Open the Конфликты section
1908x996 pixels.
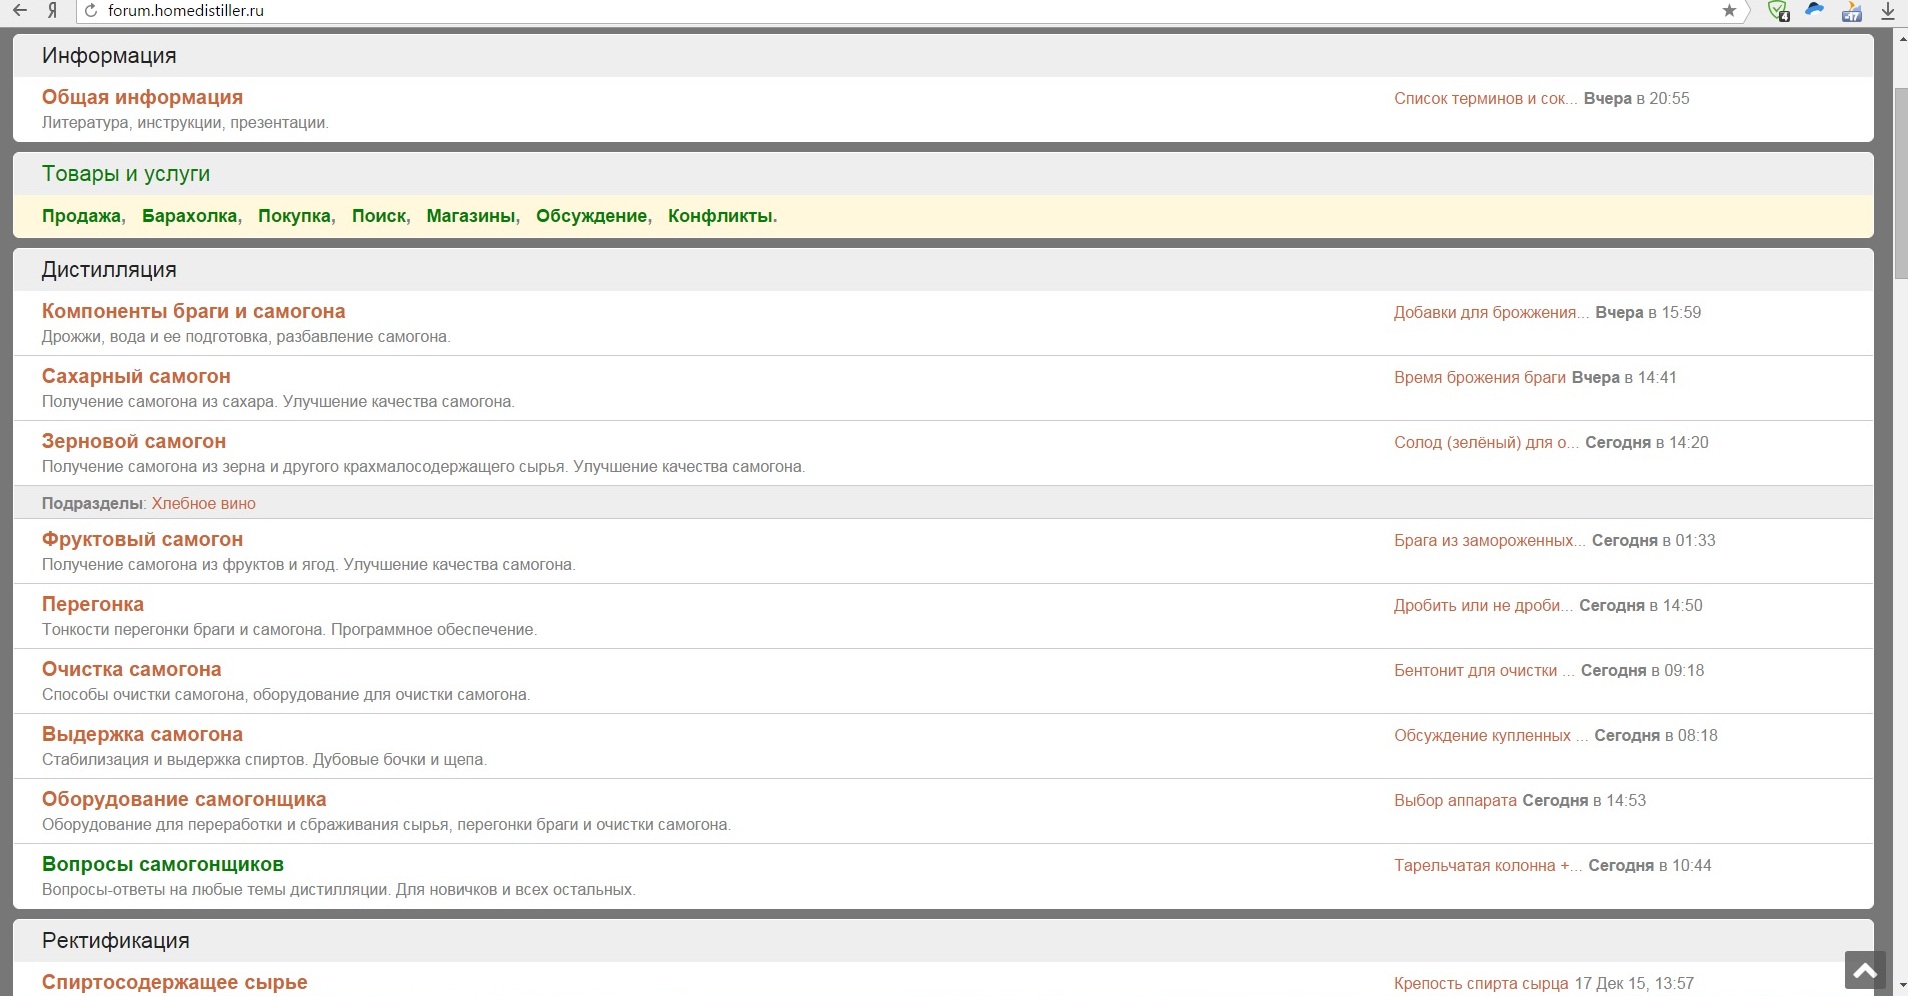tap(720, 216)
